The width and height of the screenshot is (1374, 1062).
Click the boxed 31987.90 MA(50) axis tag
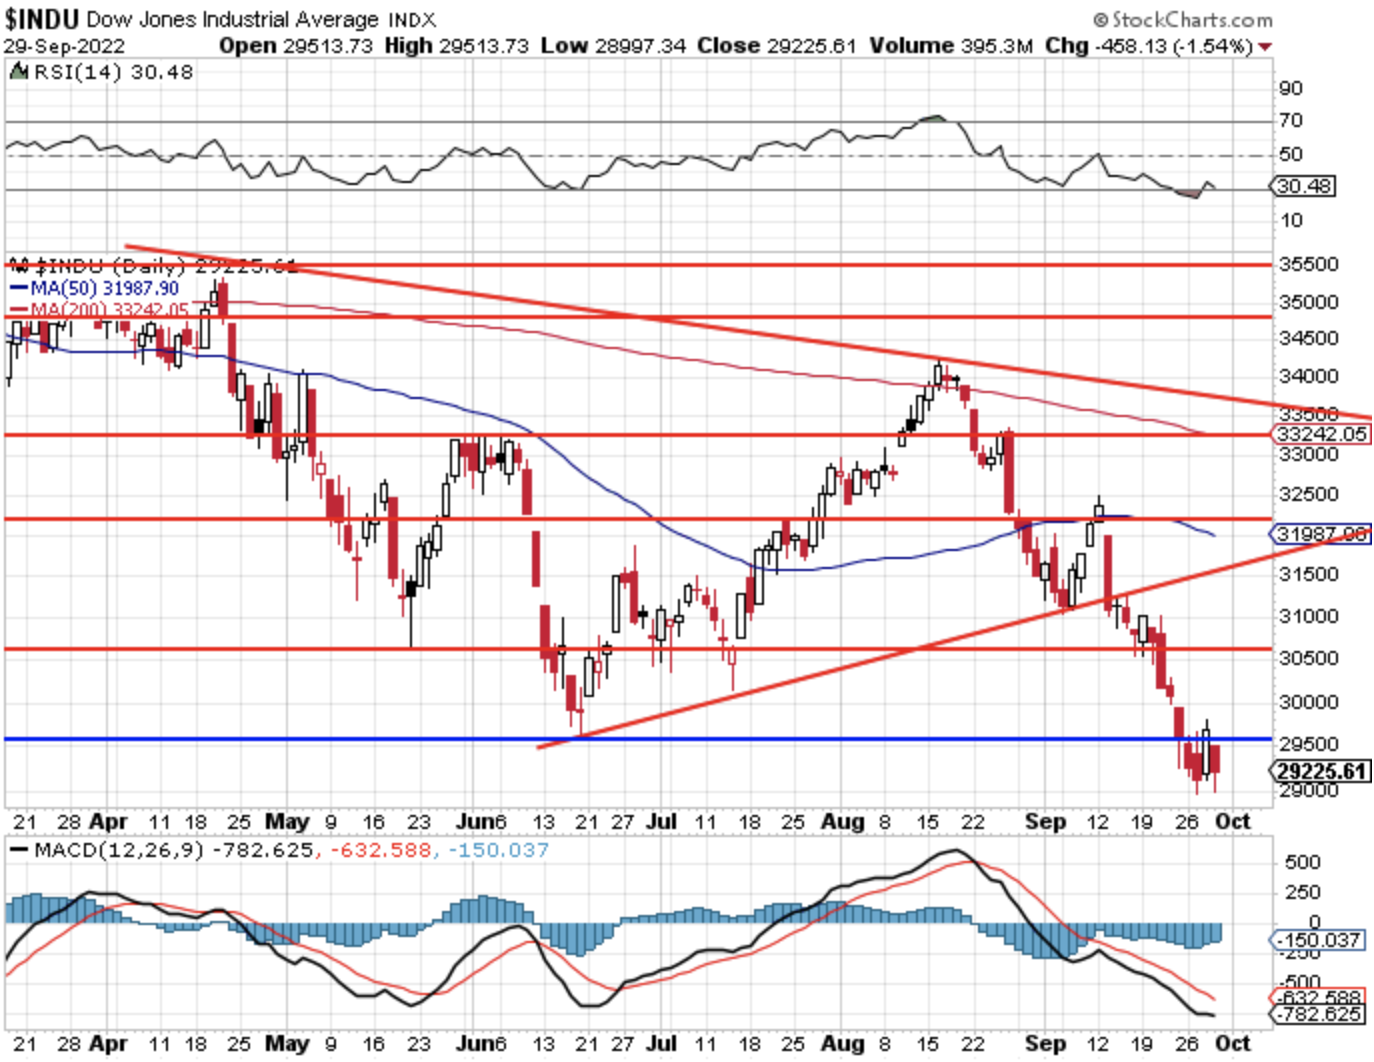1321,534
